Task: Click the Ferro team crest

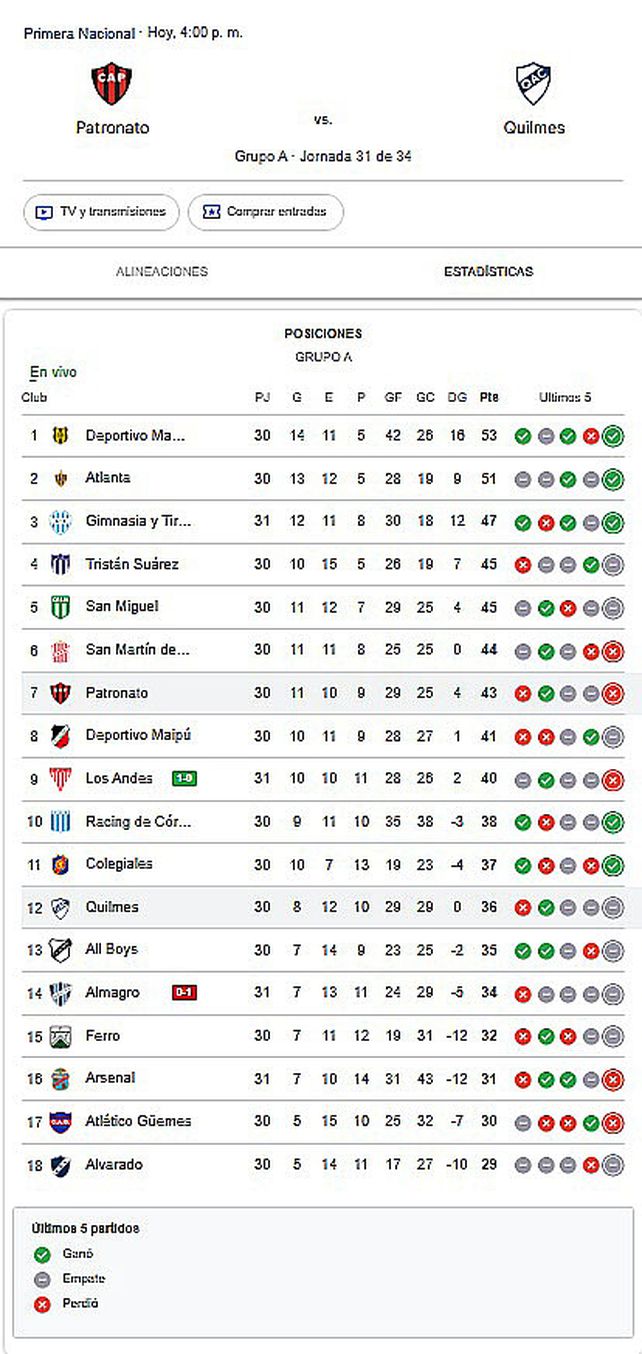Action: [61, 1036]
